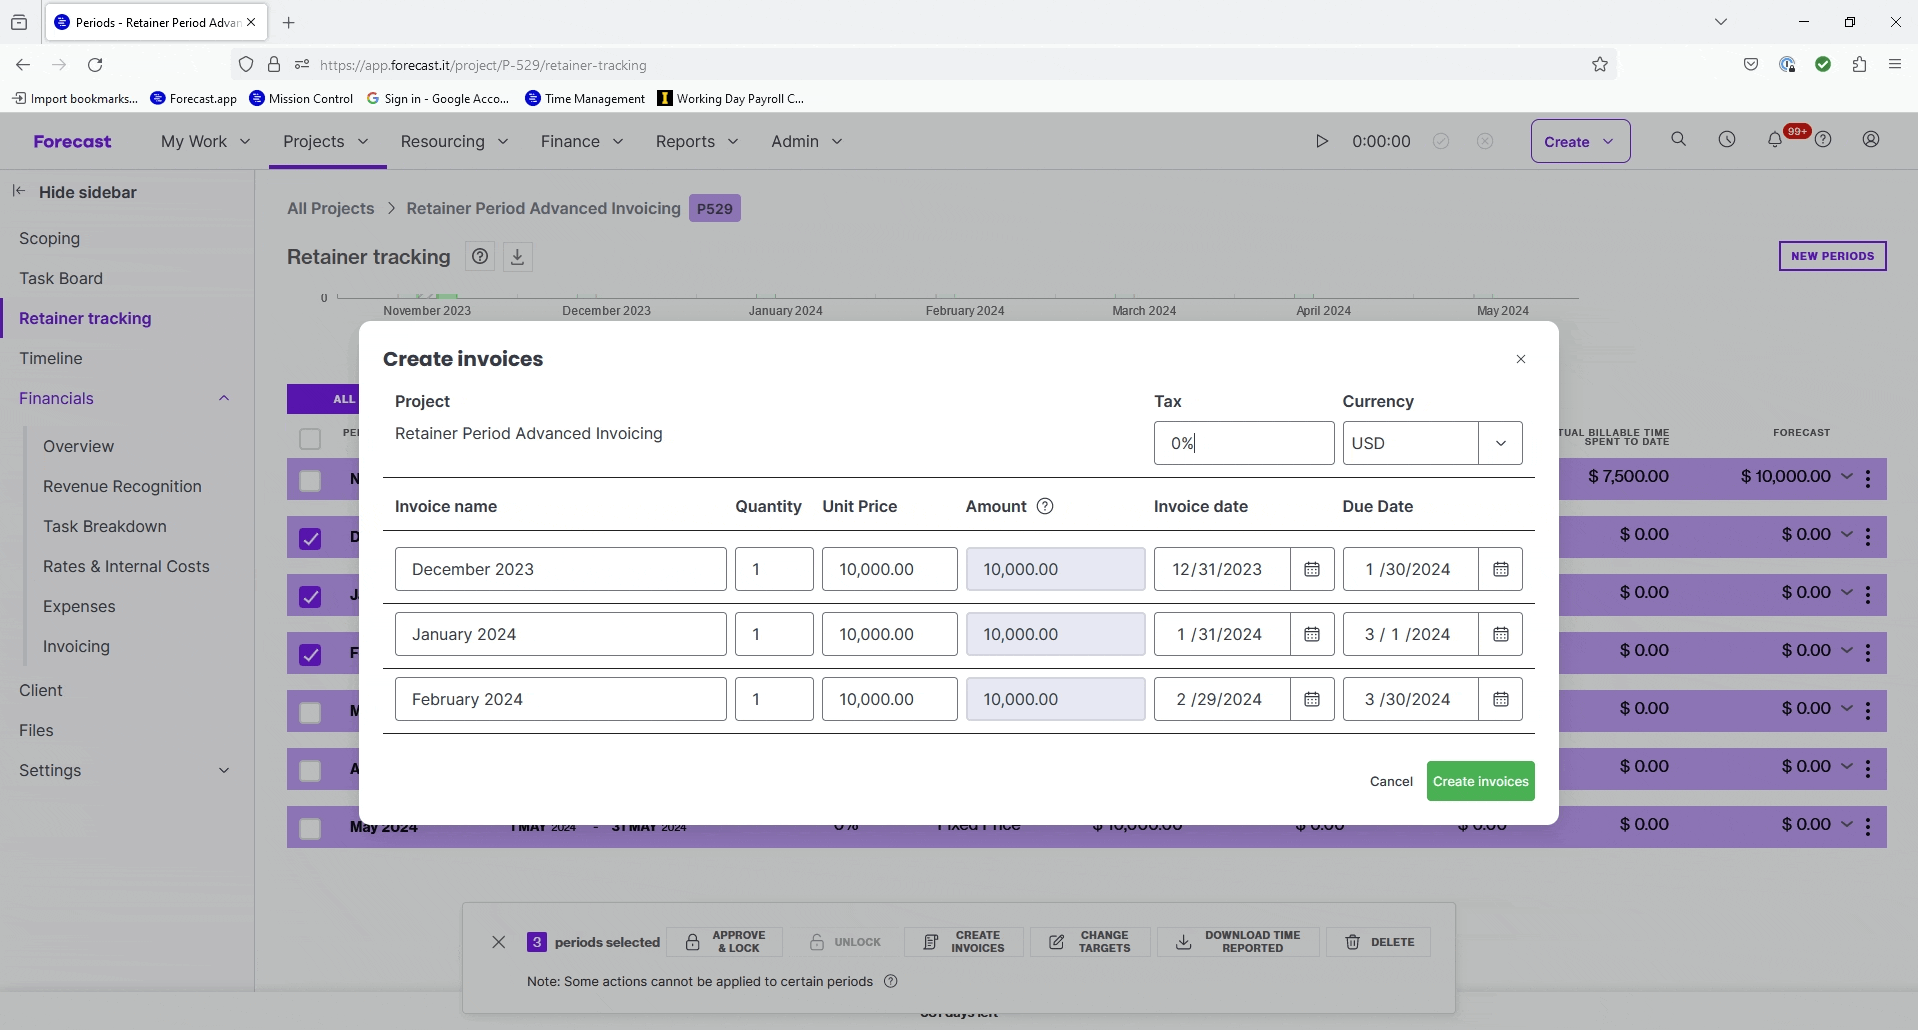Go to Scoping in sidebar
This screenshot has height=1030, width=1918.
click(x=49, y=238)
